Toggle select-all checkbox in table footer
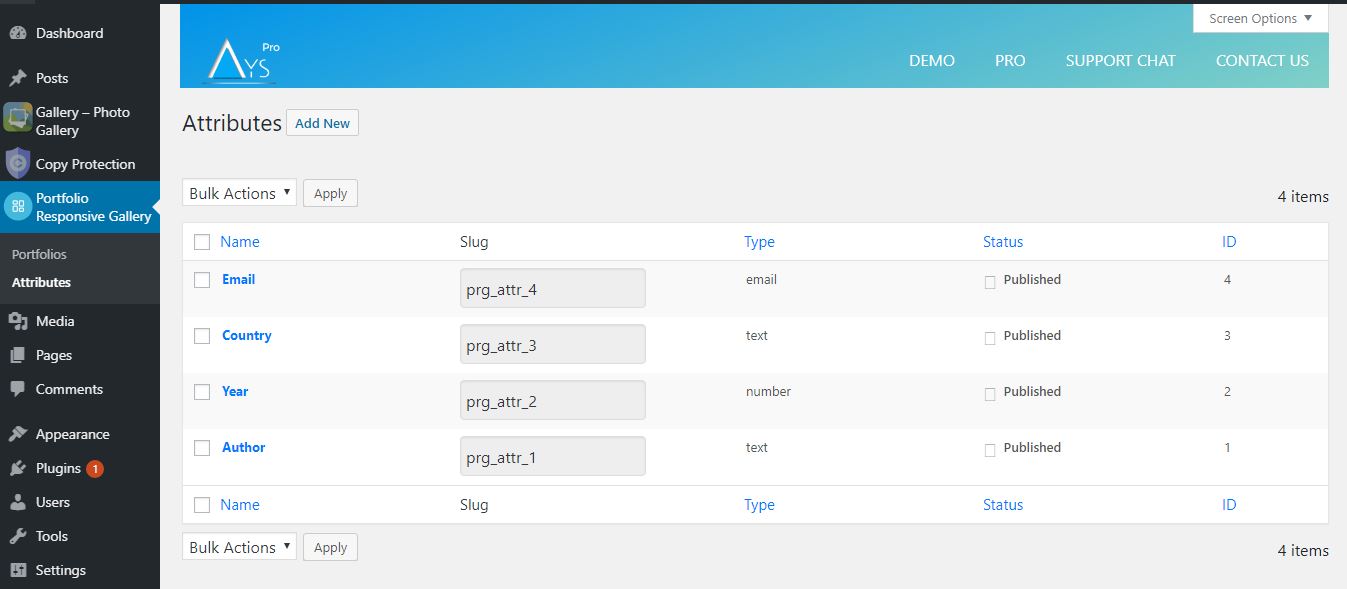Screen dimensions: 1347x589 point(202,505)
